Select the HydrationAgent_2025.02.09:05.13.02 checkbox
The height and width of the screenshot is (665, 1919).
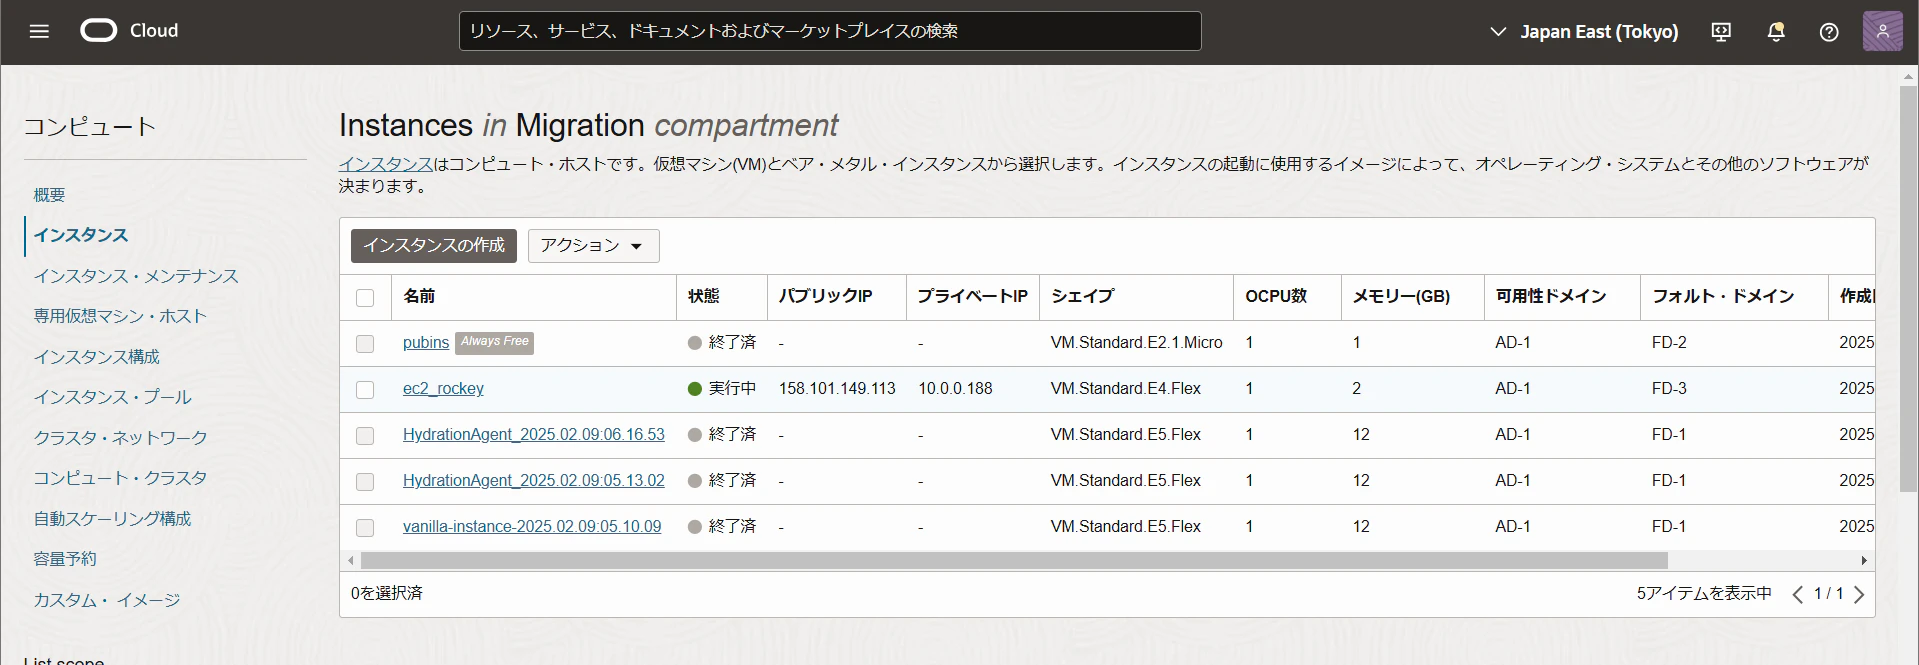point(365,481)
